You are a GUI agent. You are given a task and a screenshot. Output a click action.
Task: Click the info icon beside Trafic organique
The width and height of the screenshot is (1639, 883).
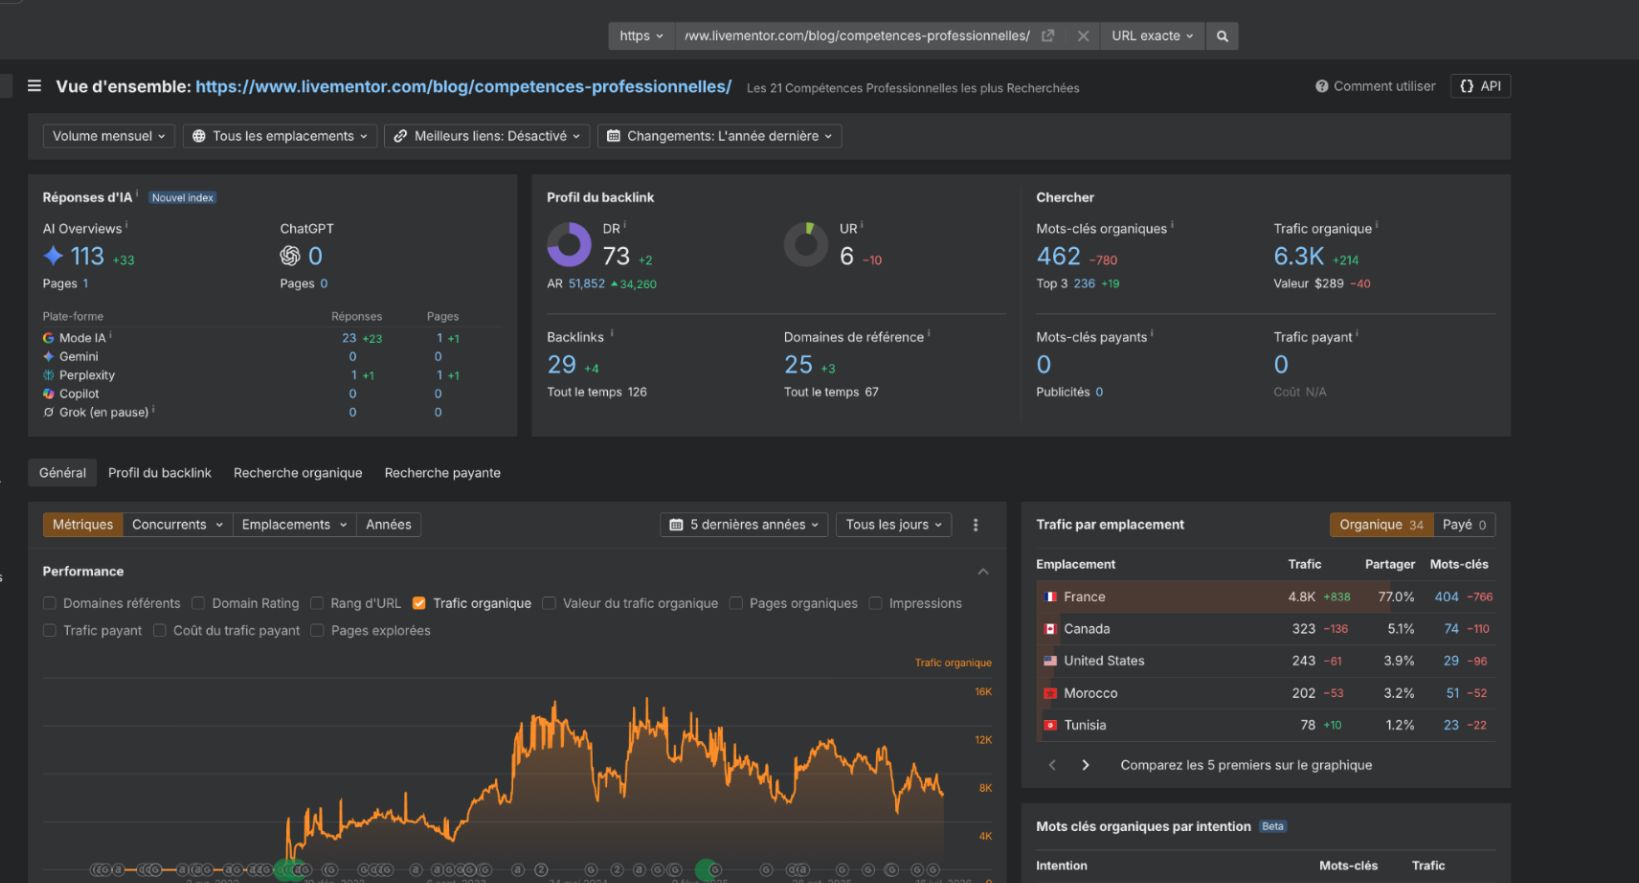(1377, 226)
